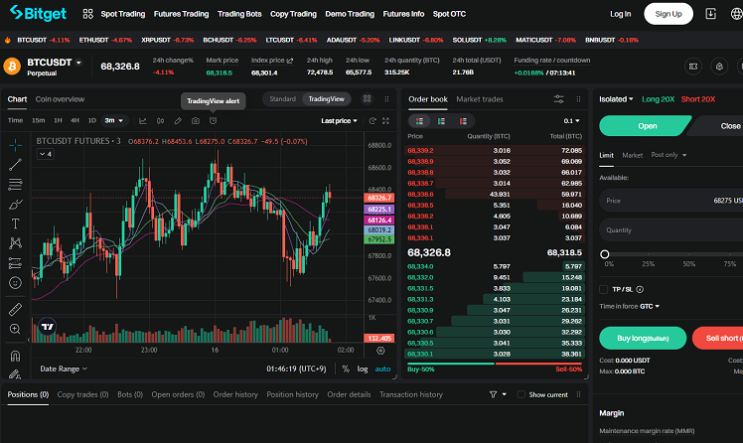Open the Copy Trading menu

point(293,14)
